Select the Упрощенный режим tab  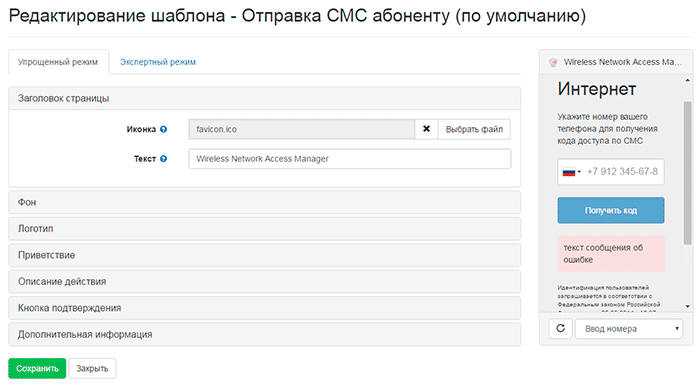click(58, 62)
